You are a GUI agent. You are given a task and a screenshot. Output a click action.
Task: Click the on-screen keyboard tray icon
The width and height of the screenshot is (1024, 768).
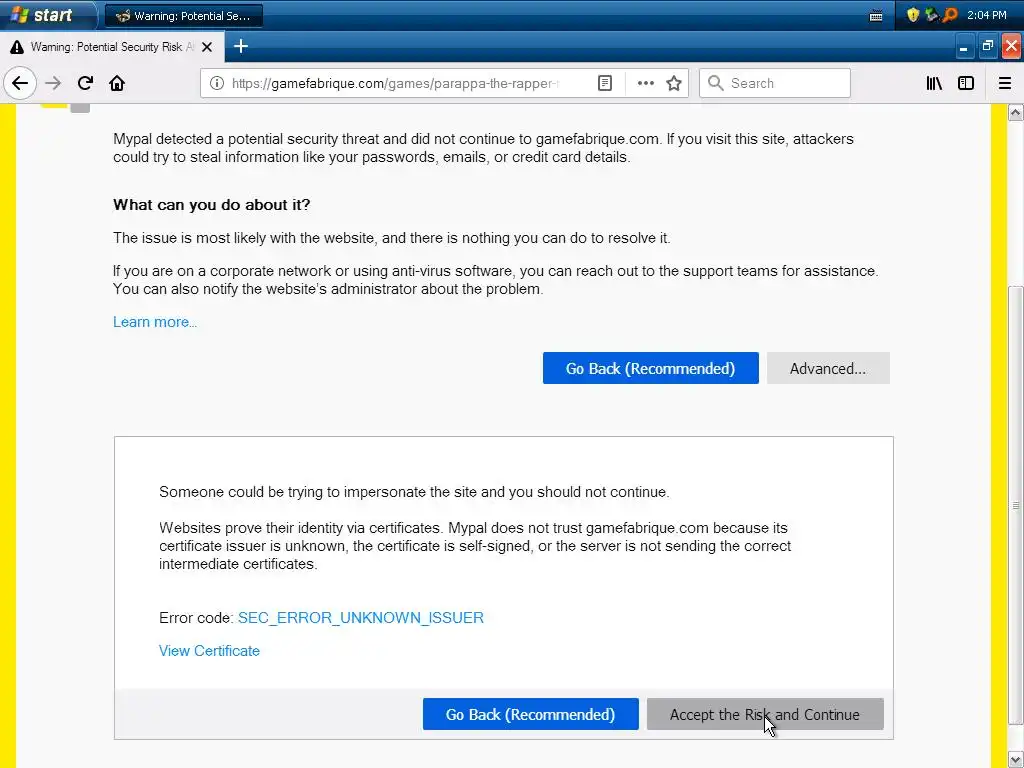(x=876, y=16)
